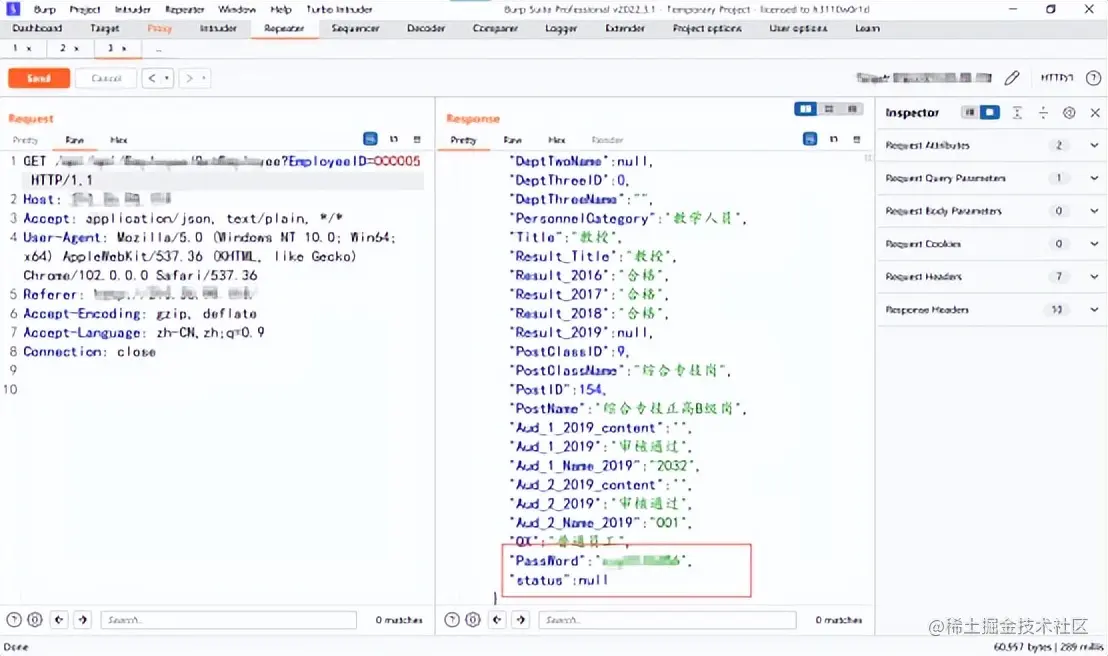Open the Extender tab

click(625, 28)
